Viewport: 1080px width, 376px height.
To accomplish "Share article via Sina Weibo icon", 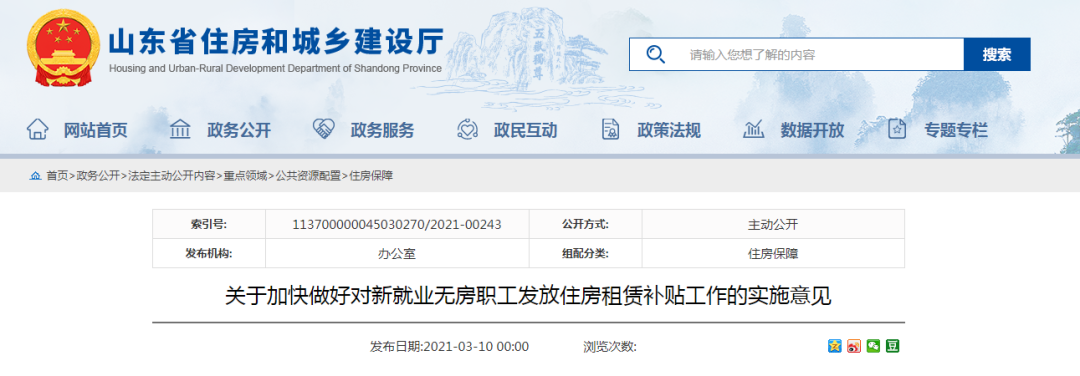I will (854, 346).
